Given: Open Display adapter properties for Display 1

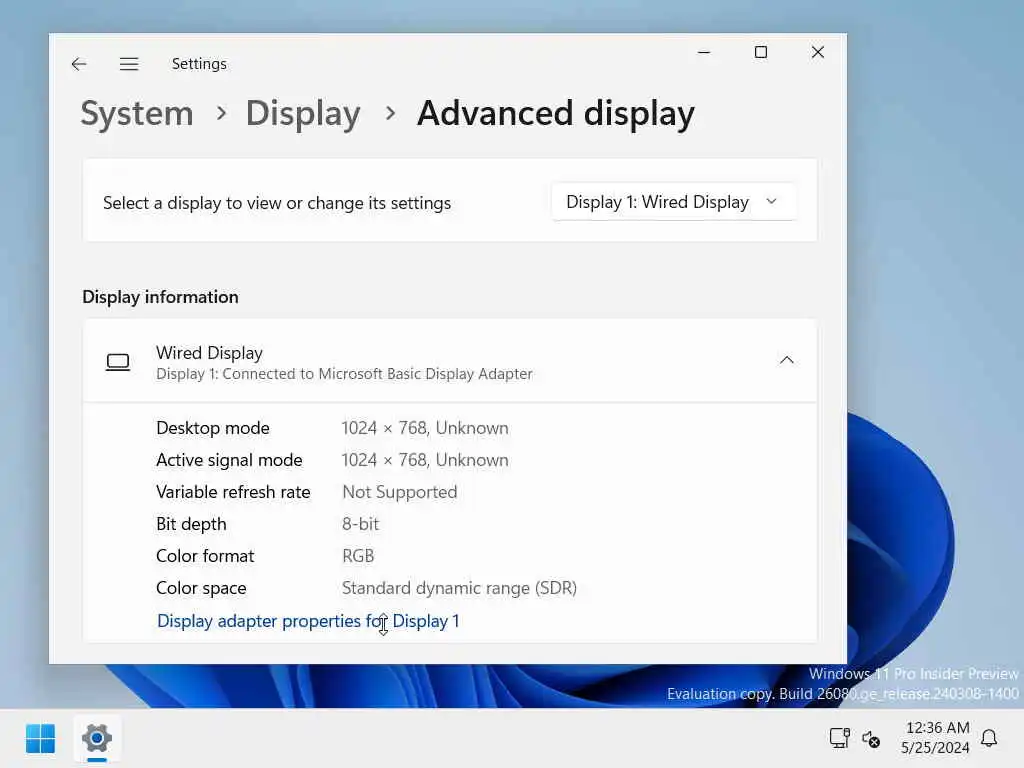Looking at the screenshot, I should pyautogui.click(x=308, y=621).
